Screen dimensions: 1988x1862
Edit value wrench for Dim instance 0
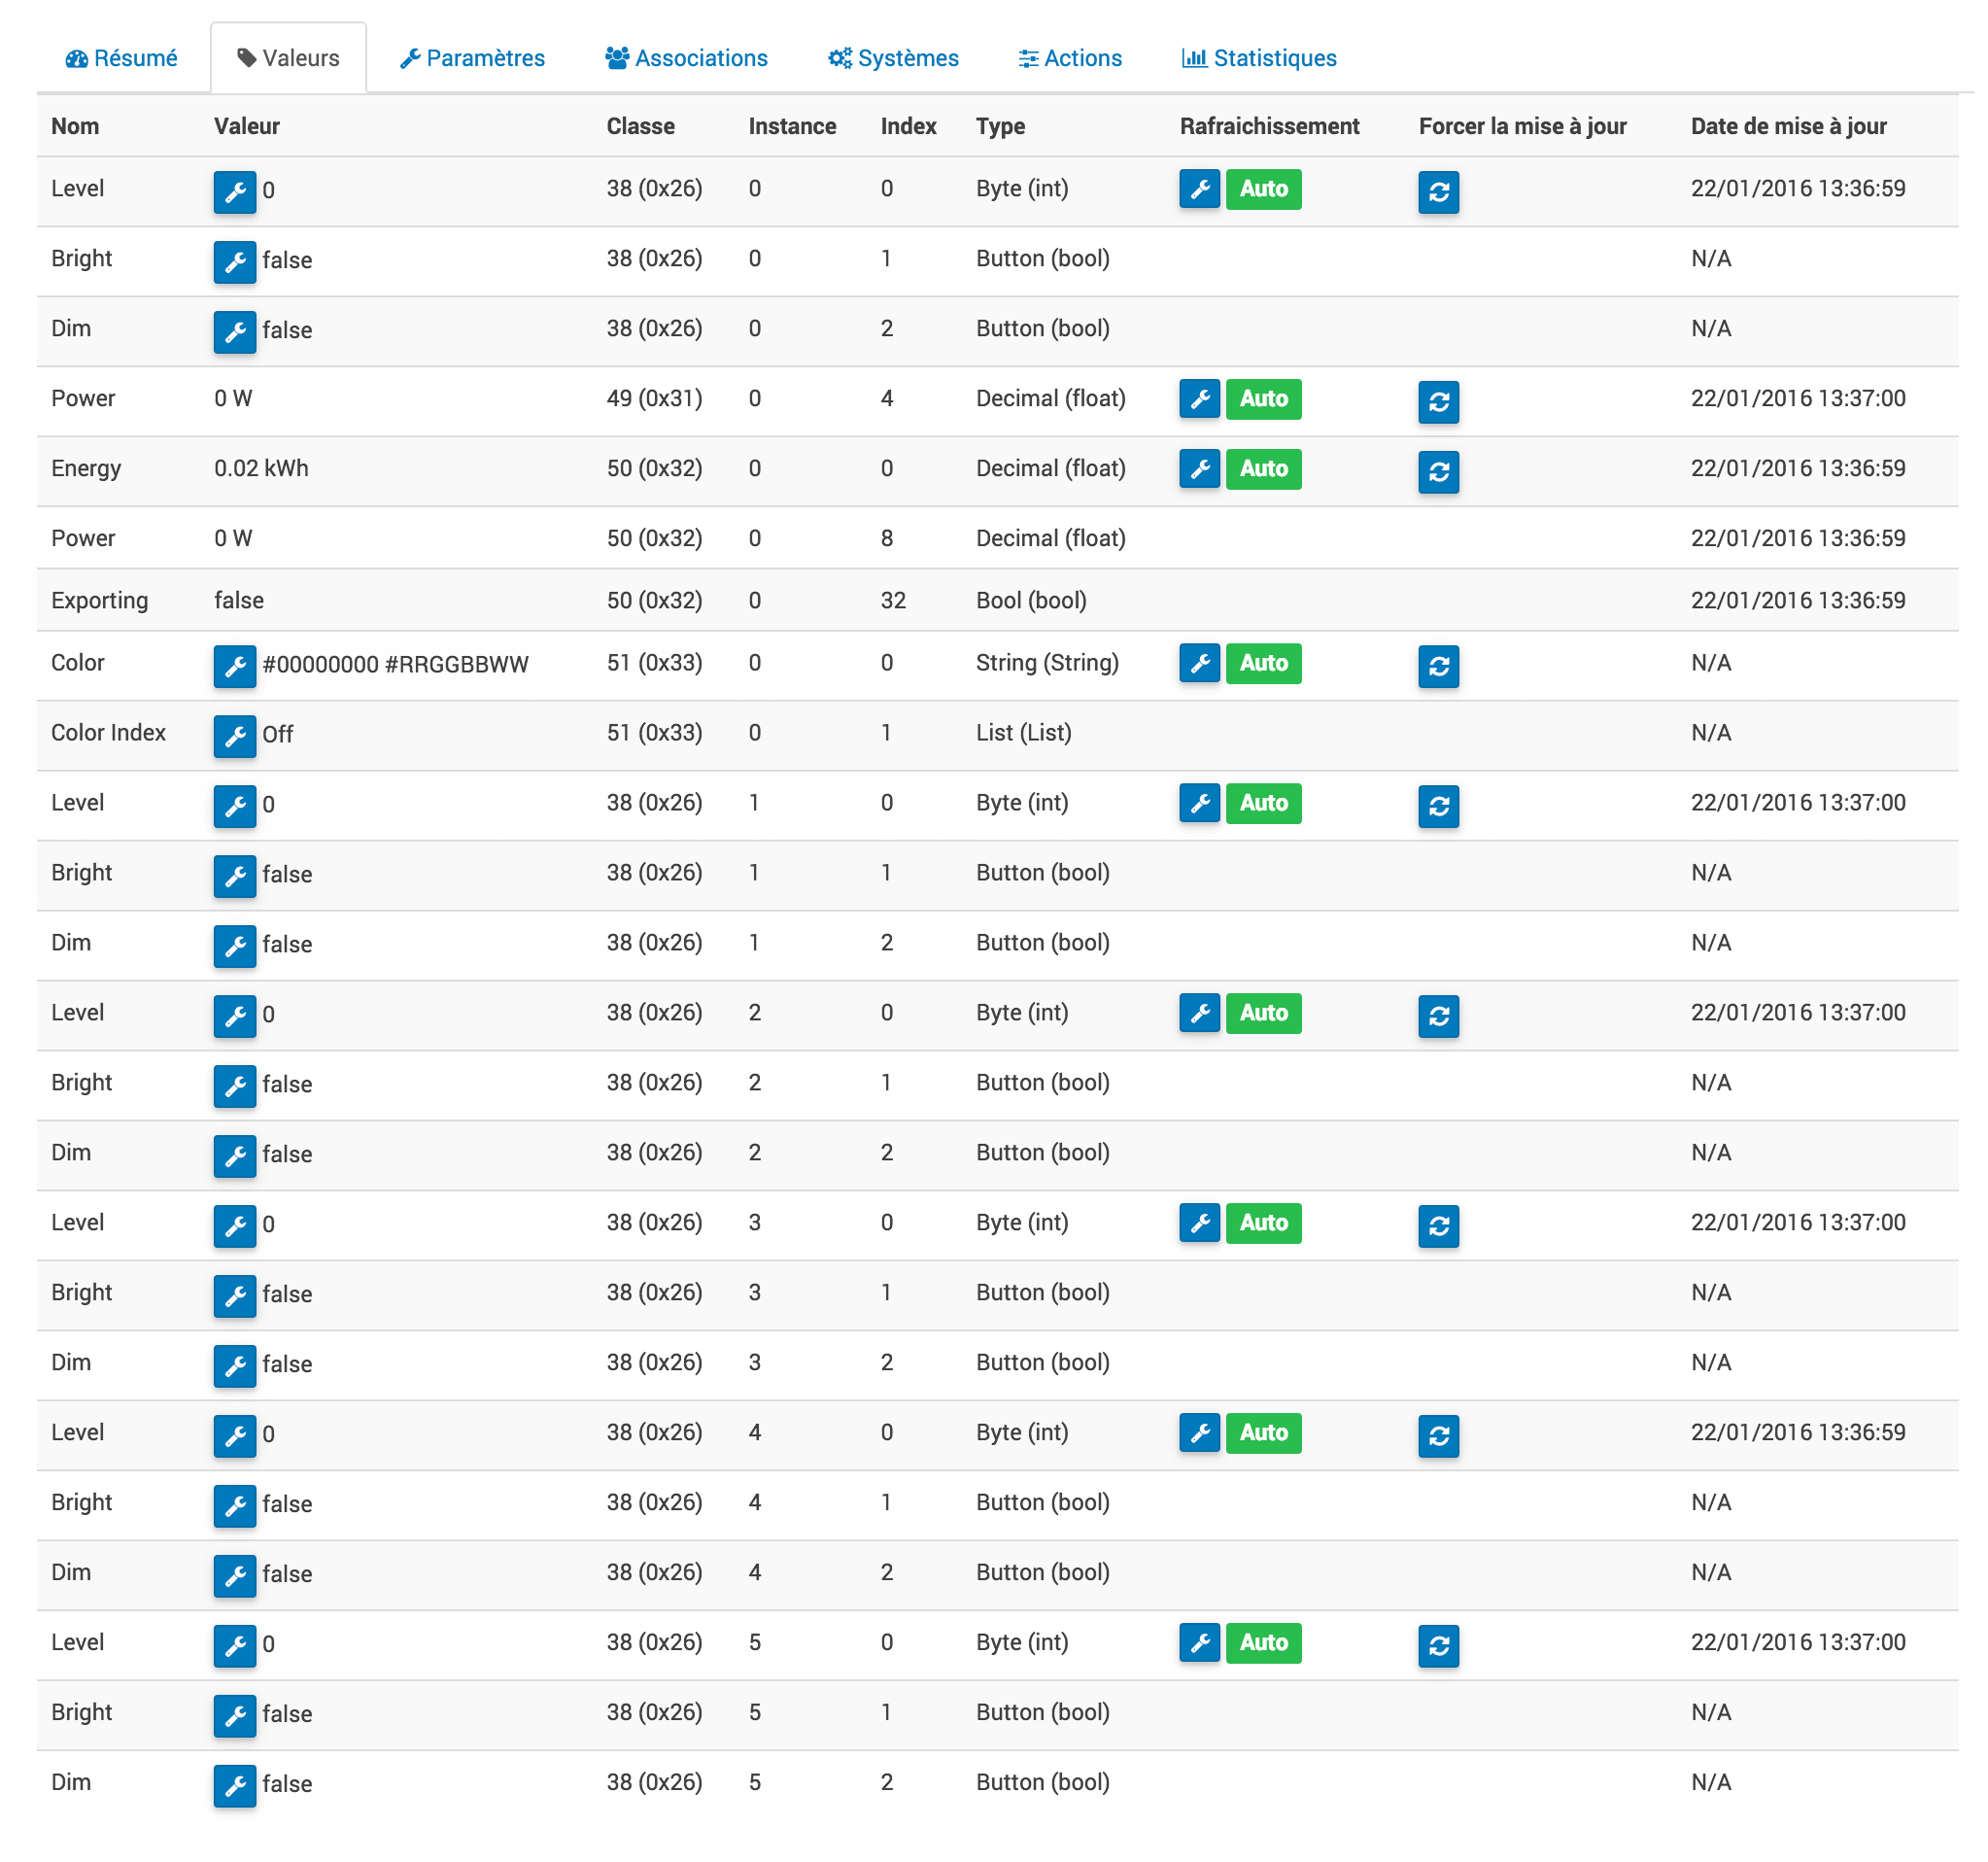[235, 332]
